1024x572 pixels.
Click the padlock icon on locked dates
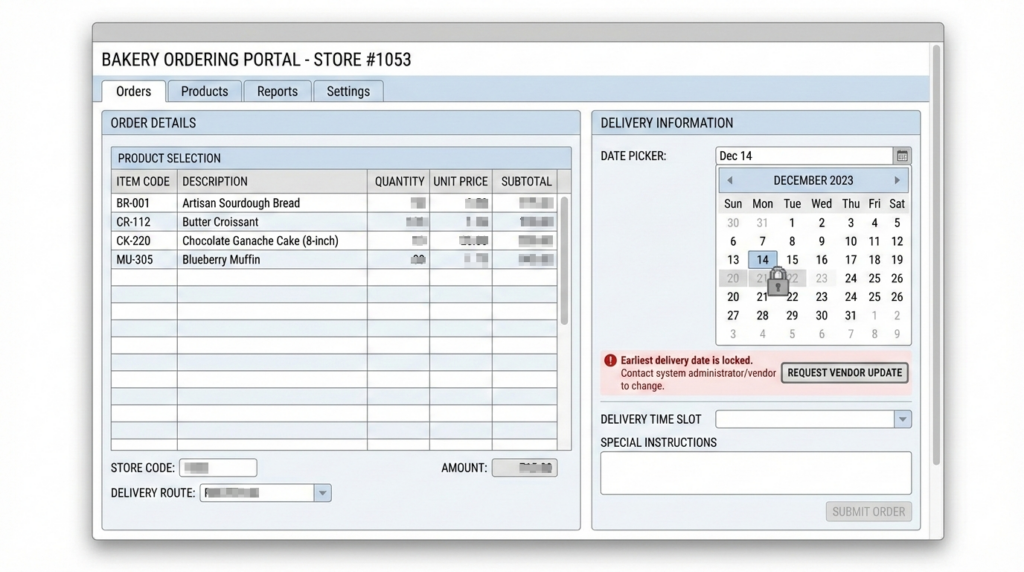point(777,280)
